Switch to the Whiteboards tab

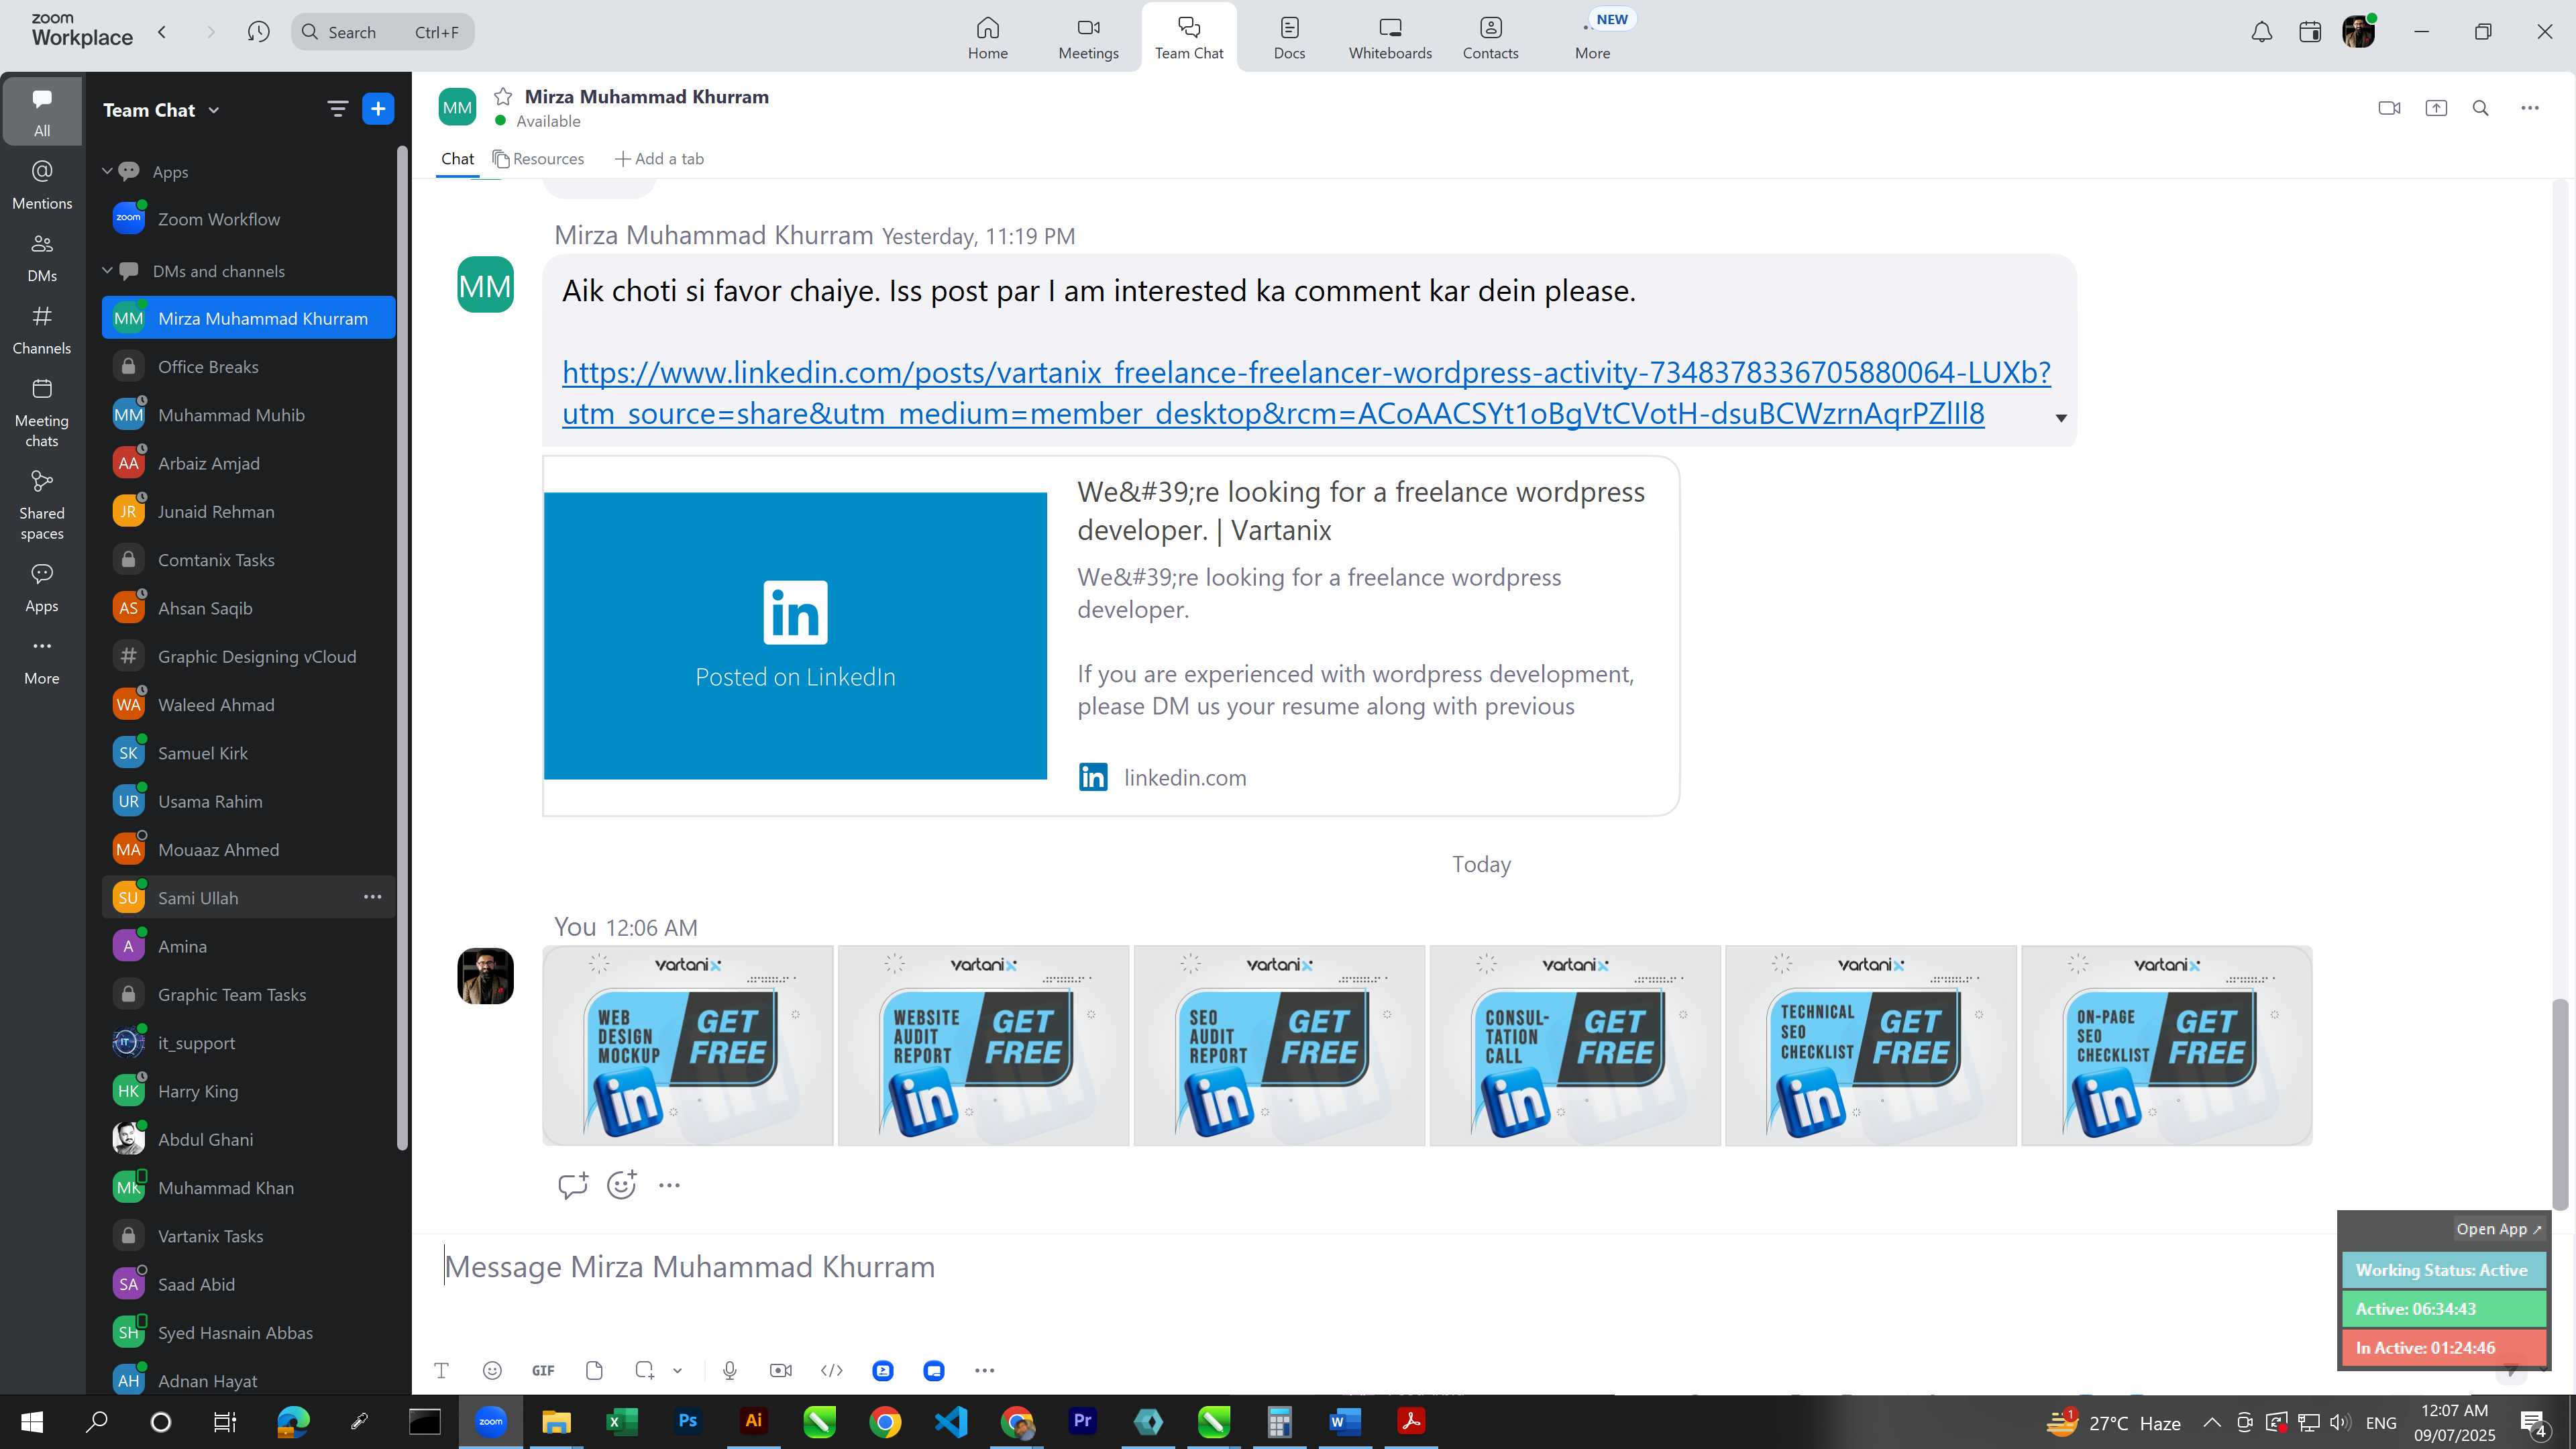1390,38
